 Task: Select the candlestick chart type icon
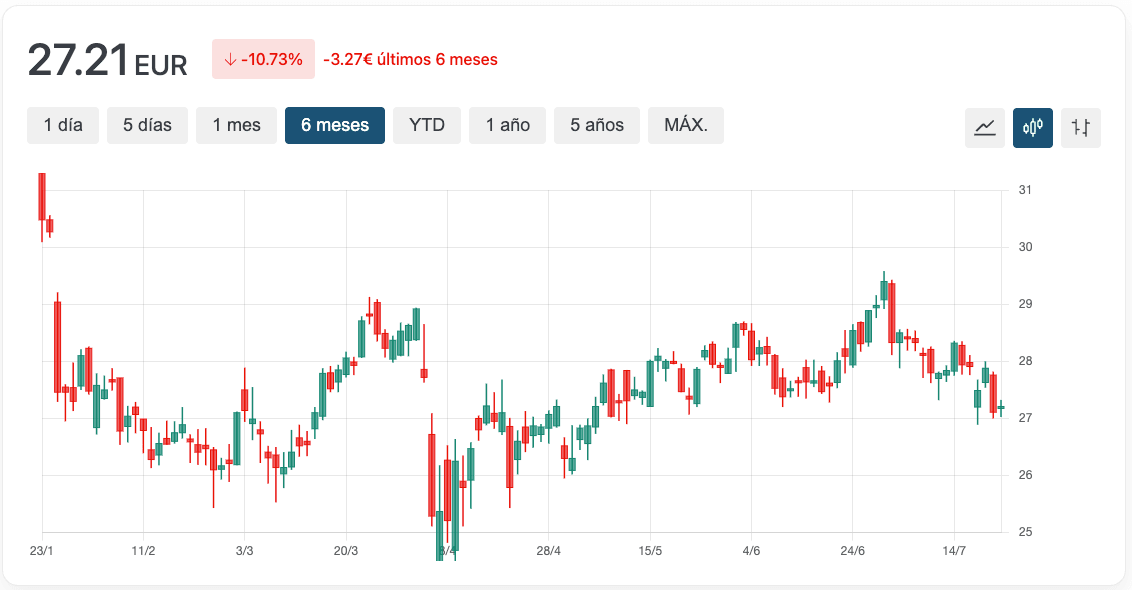(x=1032, y=127)
